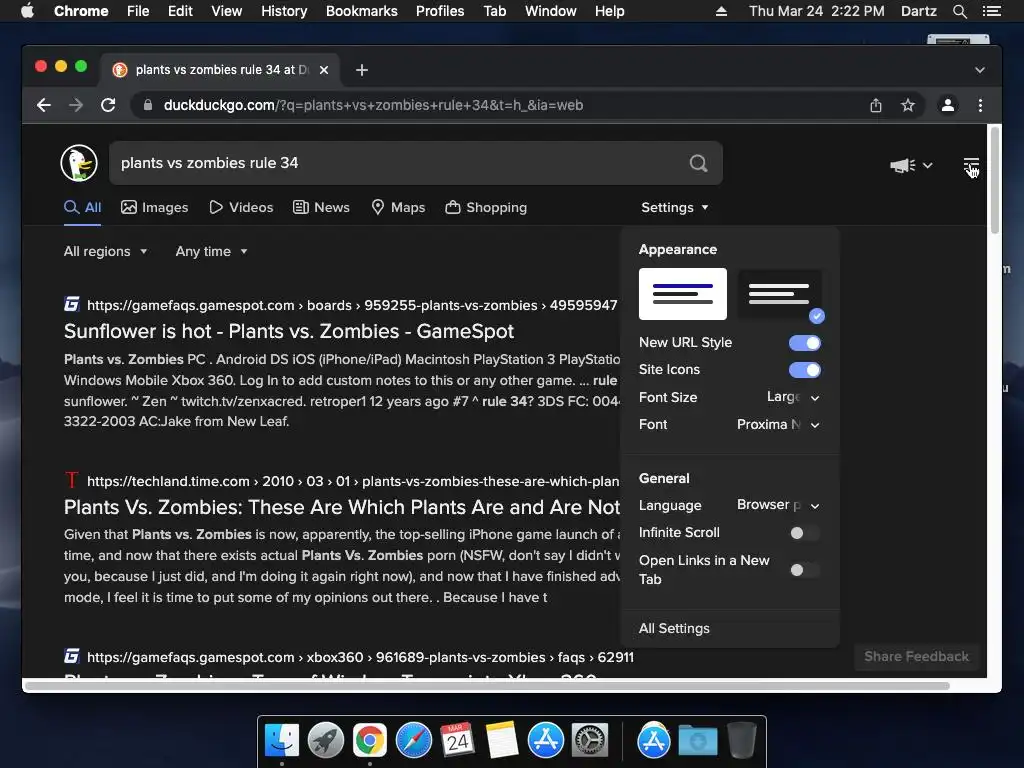Click the gamefaqs xbox360 result URL
The height and width of the screenshot is (768, 1024).
point(360,657)
